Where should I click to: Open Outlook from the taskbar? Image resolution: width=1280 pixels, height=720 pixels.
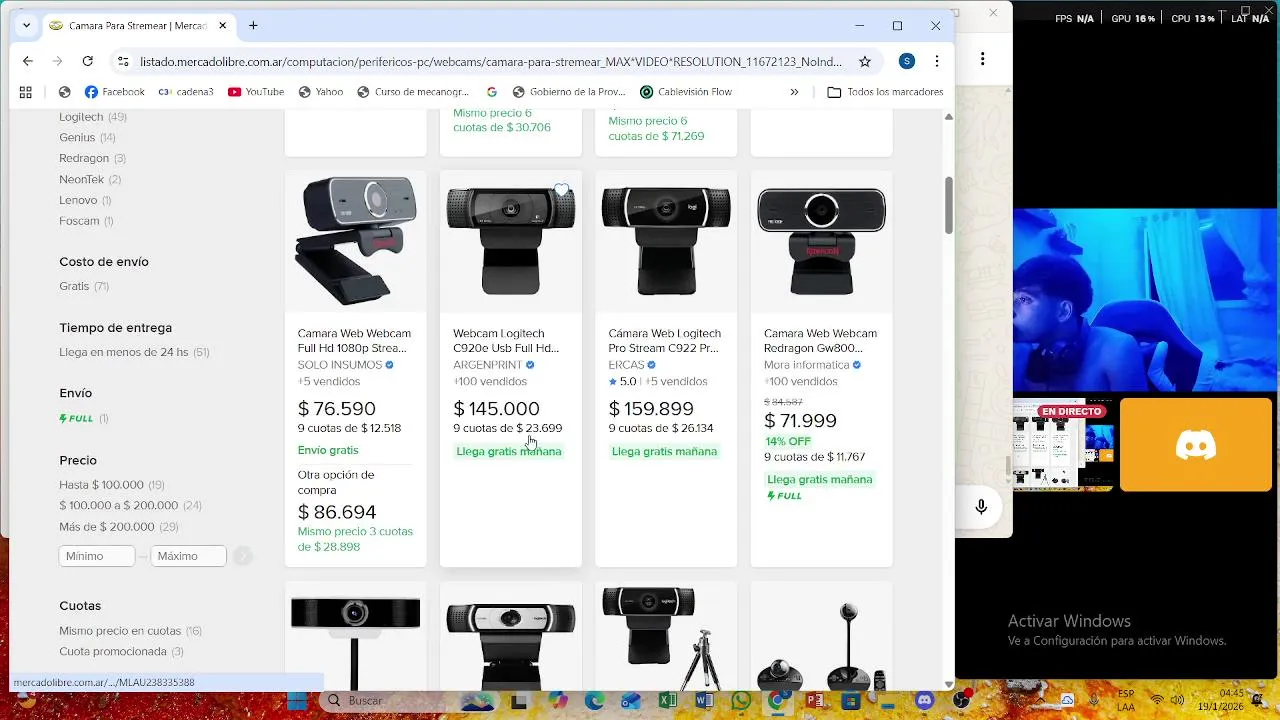point(631,701)
